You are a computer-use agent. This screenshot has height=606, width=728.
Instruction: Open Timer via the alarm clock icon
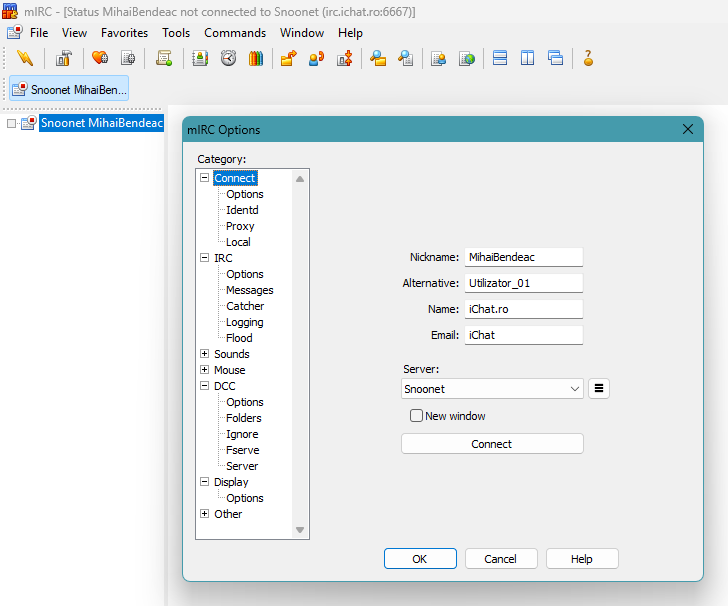click(x=228, y=58)
